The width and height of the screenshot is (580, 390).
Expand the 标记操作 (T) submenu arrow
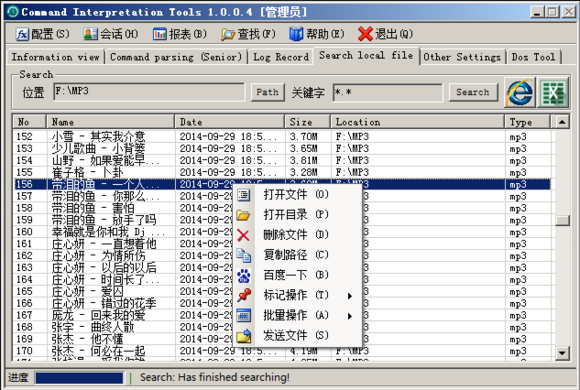point(350,296)
